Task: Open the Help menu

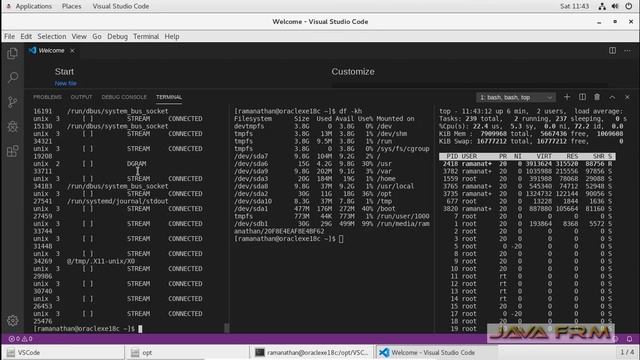Action: [172, 36]
